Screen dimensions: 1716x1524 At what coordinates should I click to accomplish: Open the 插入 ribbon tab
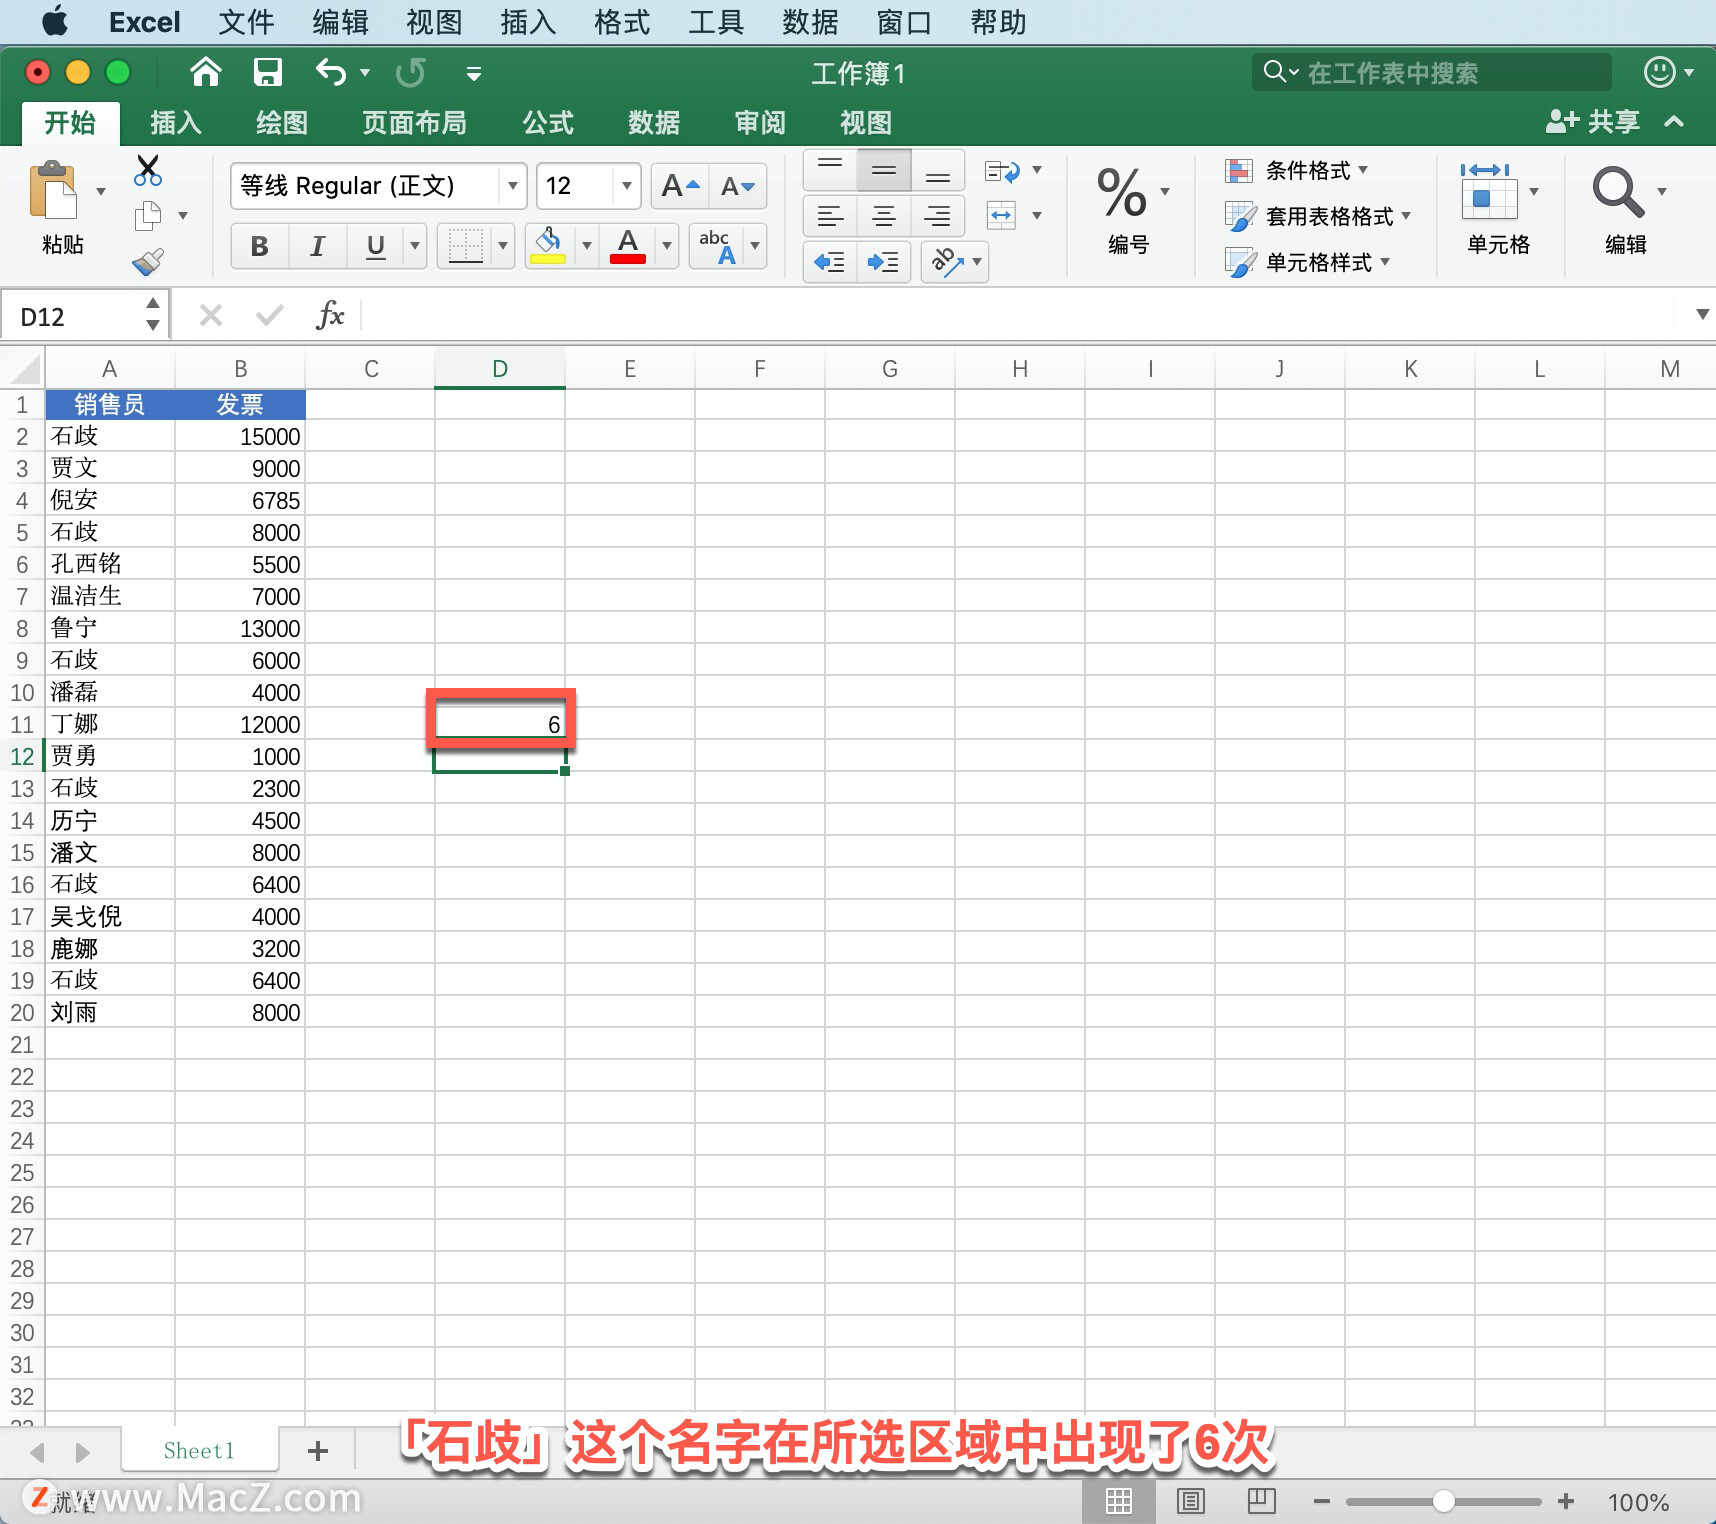pyautogui.click(x=176, y=123)
